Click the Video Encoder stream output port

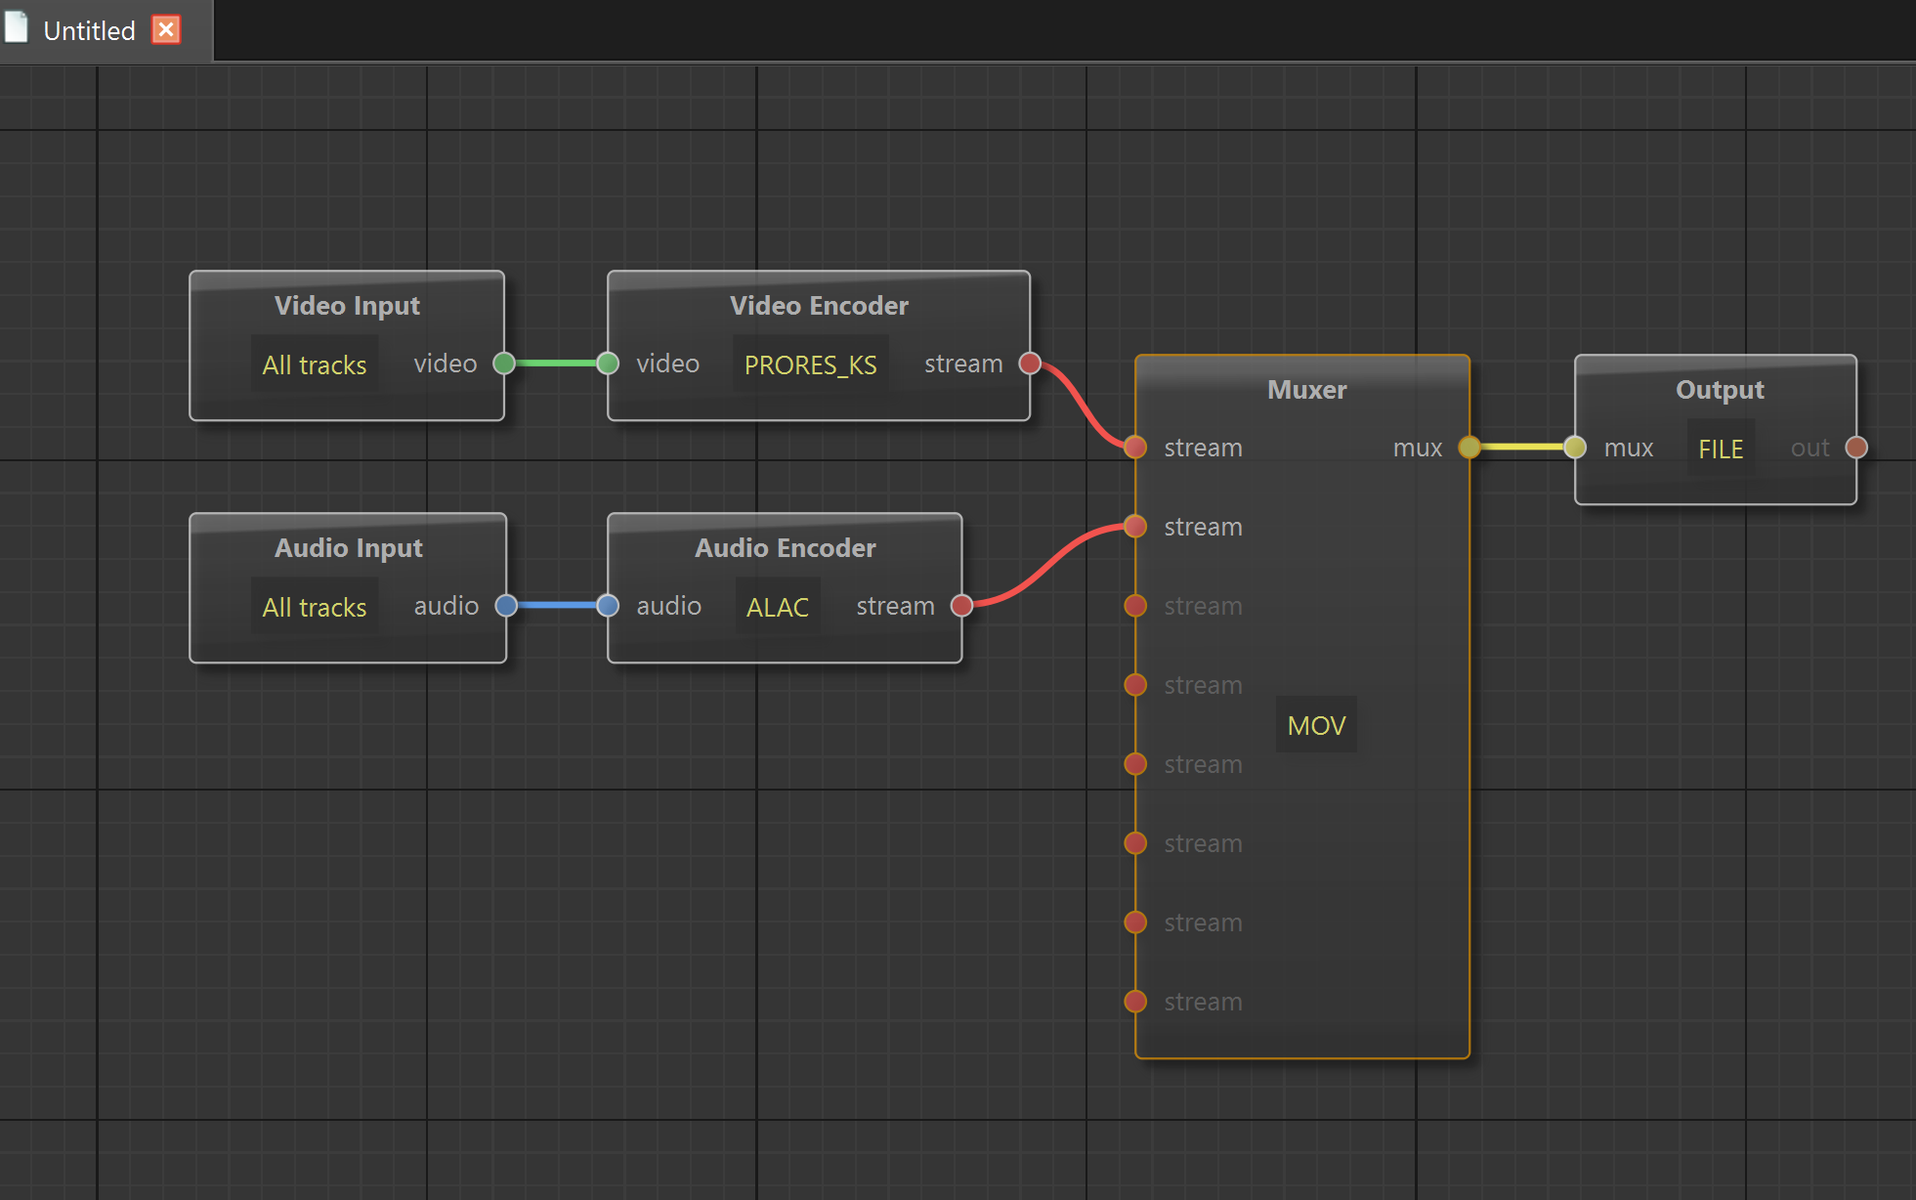pyautogui.click(x=1029, y=363)
